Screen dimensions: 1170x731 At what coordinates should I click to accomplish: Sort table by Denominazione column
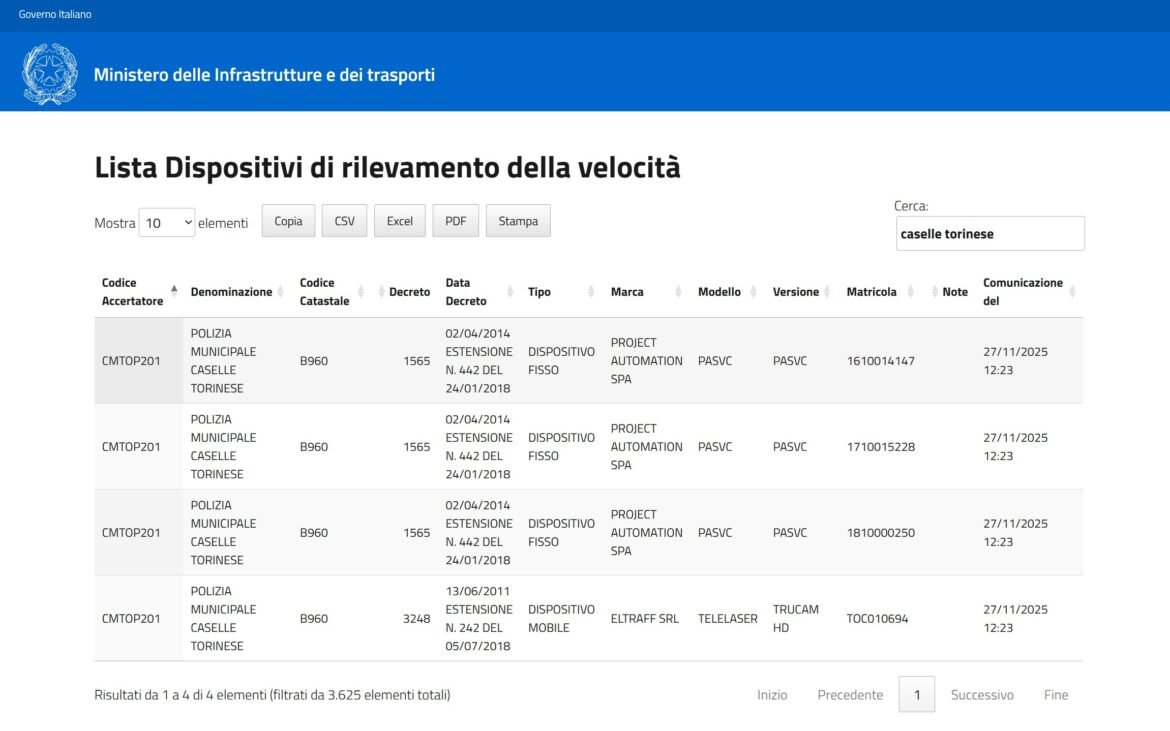point(231,292)
